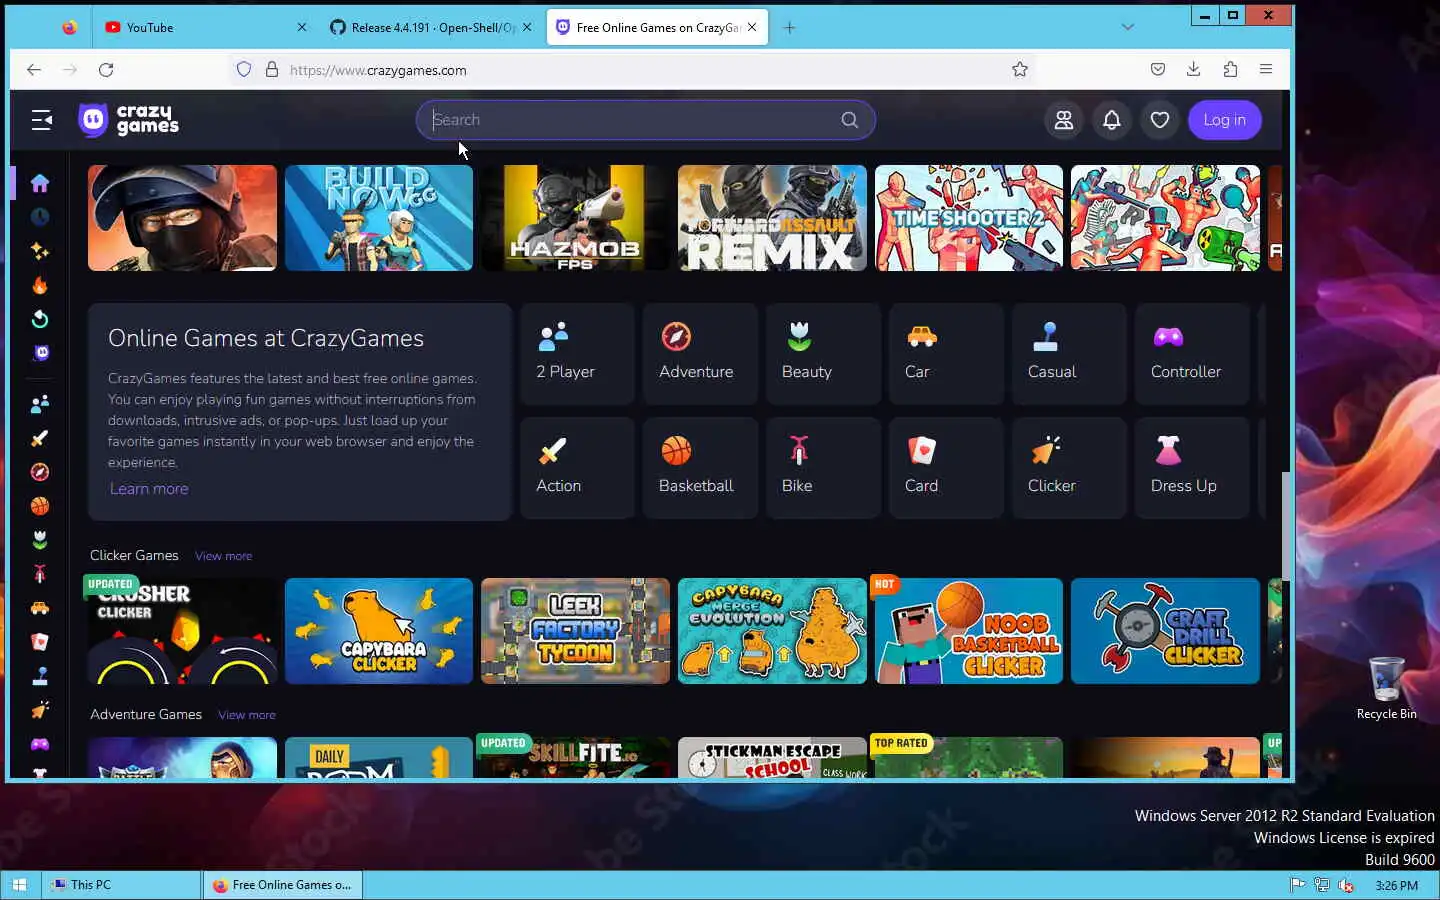Select the Home icon in sidebar
Screen dimensions: 1440x900
tap(40, 183)
